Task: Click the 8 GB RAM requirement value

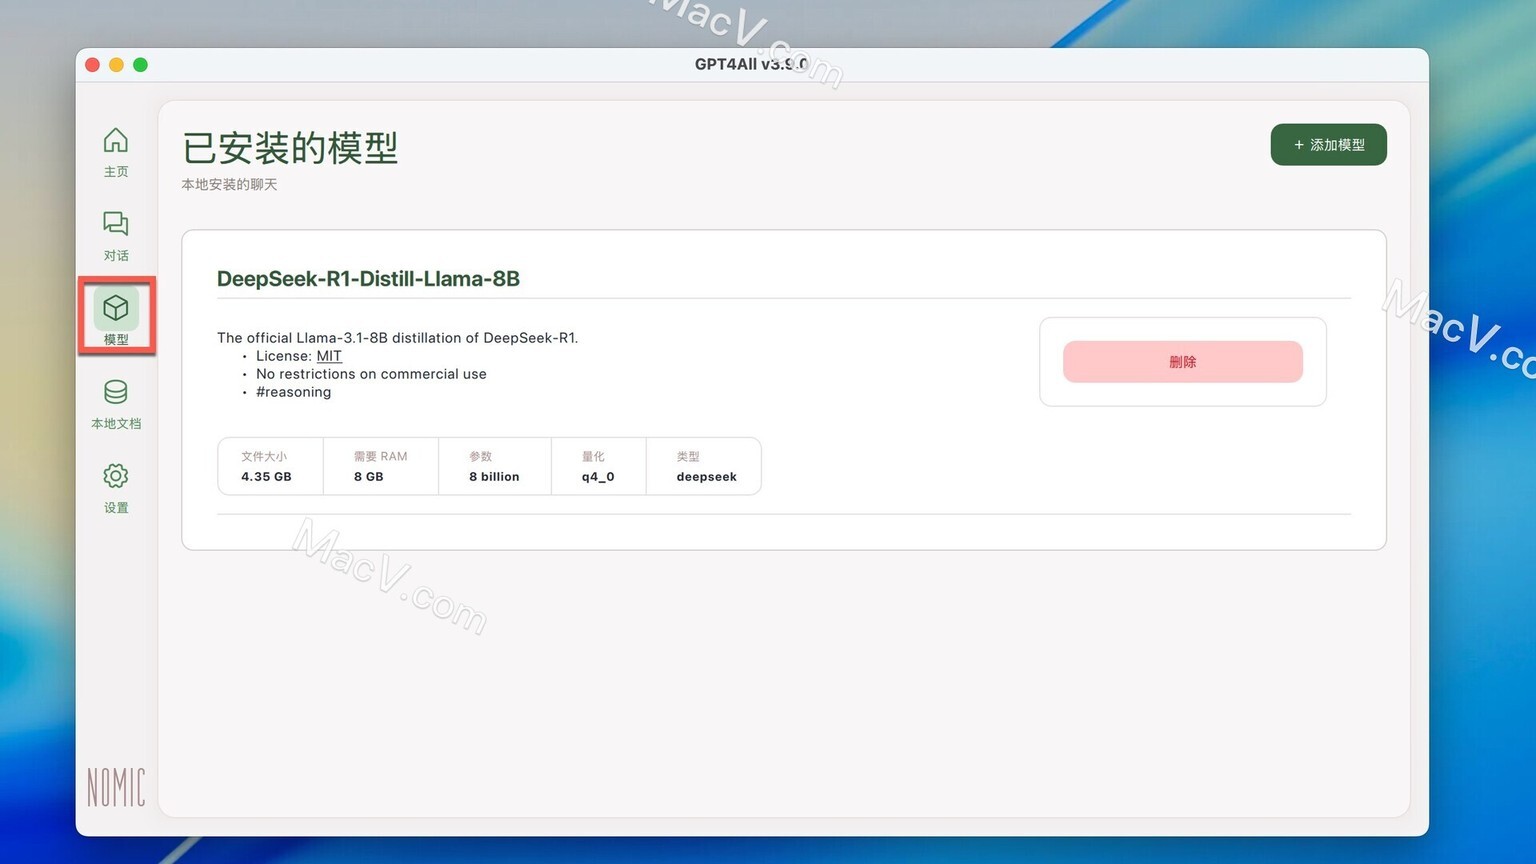Action: tap(368, 477)
